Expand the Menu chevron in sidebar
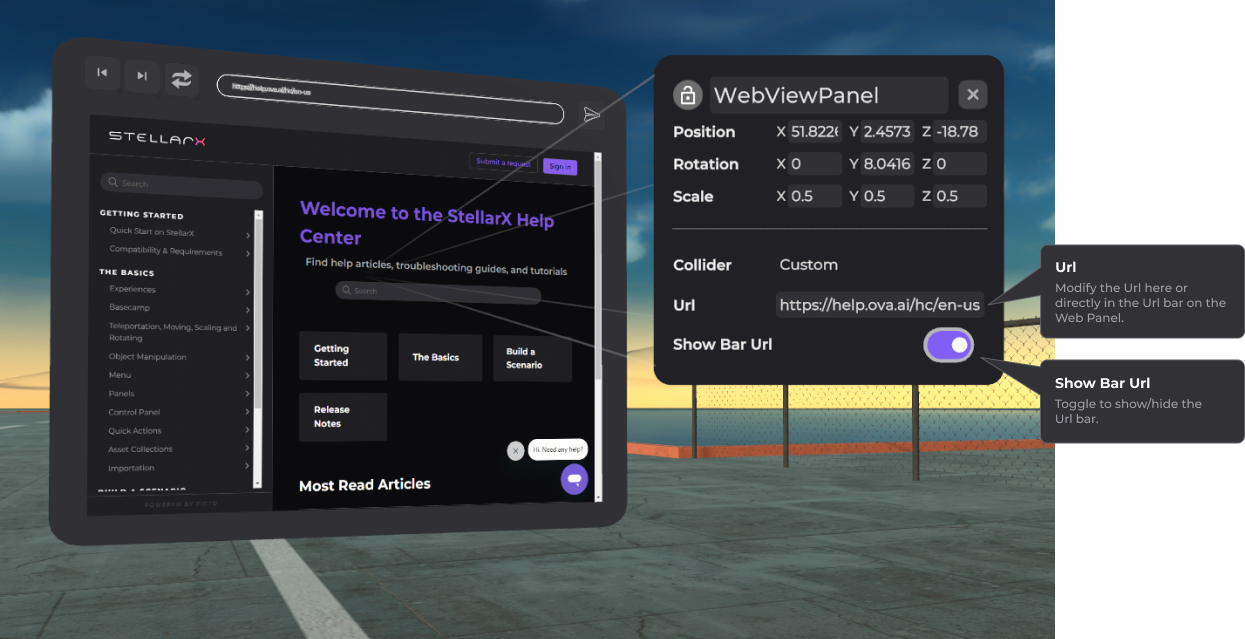Viewport: 1245px width, 639px height. [247, 376]
